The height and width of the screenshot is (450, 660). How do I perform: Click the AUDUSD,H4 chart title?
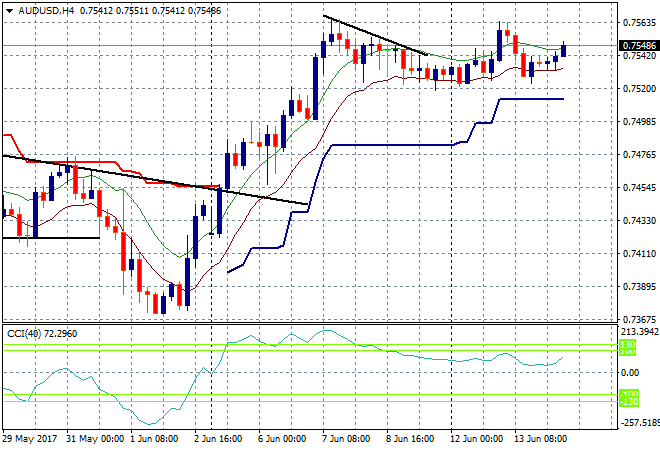coord(46,11)
